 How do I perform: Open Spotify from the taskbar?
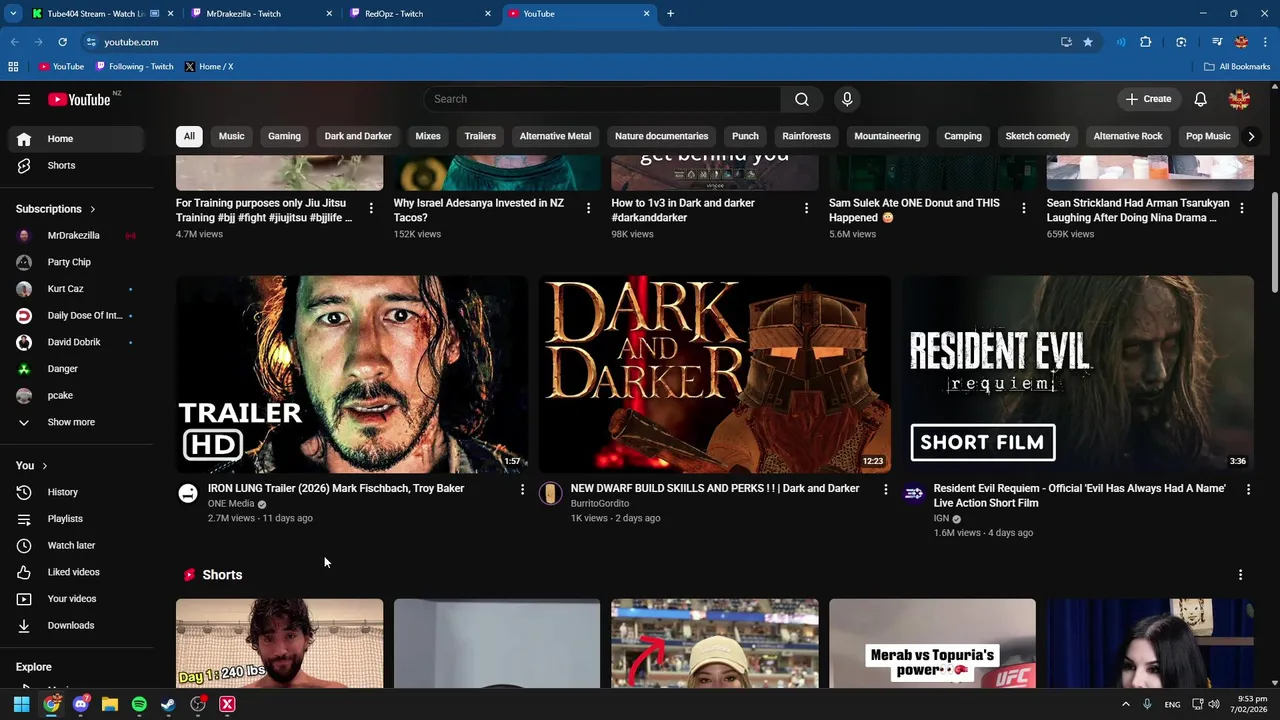point(139,704)
